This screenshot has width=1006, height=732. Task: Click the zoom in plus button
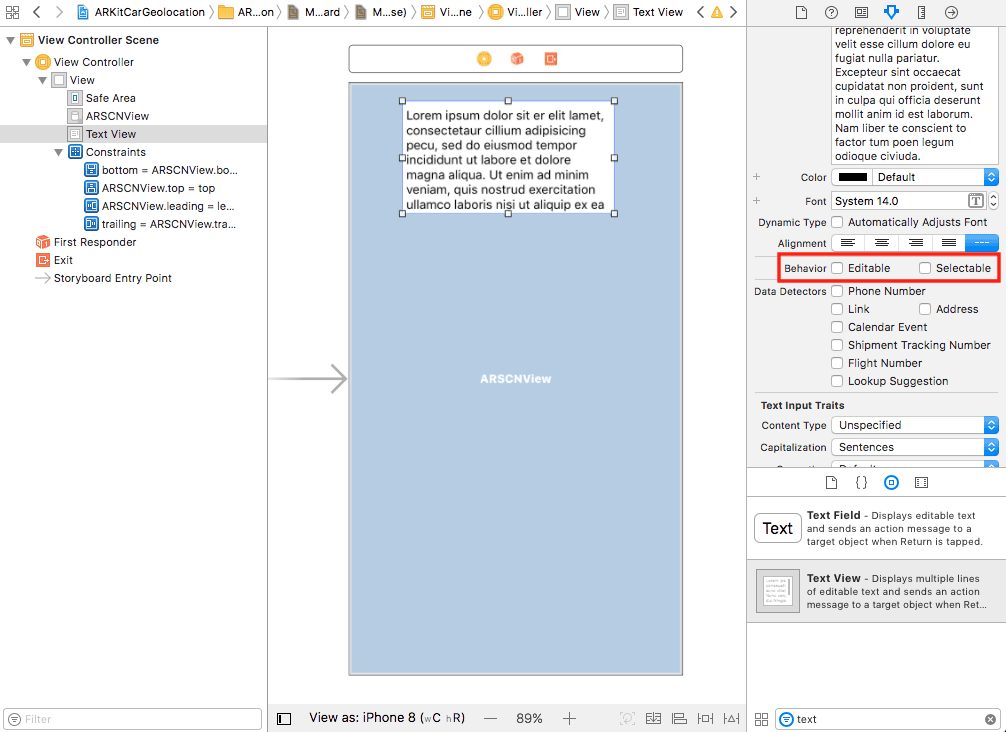click(x=569, y=718)
